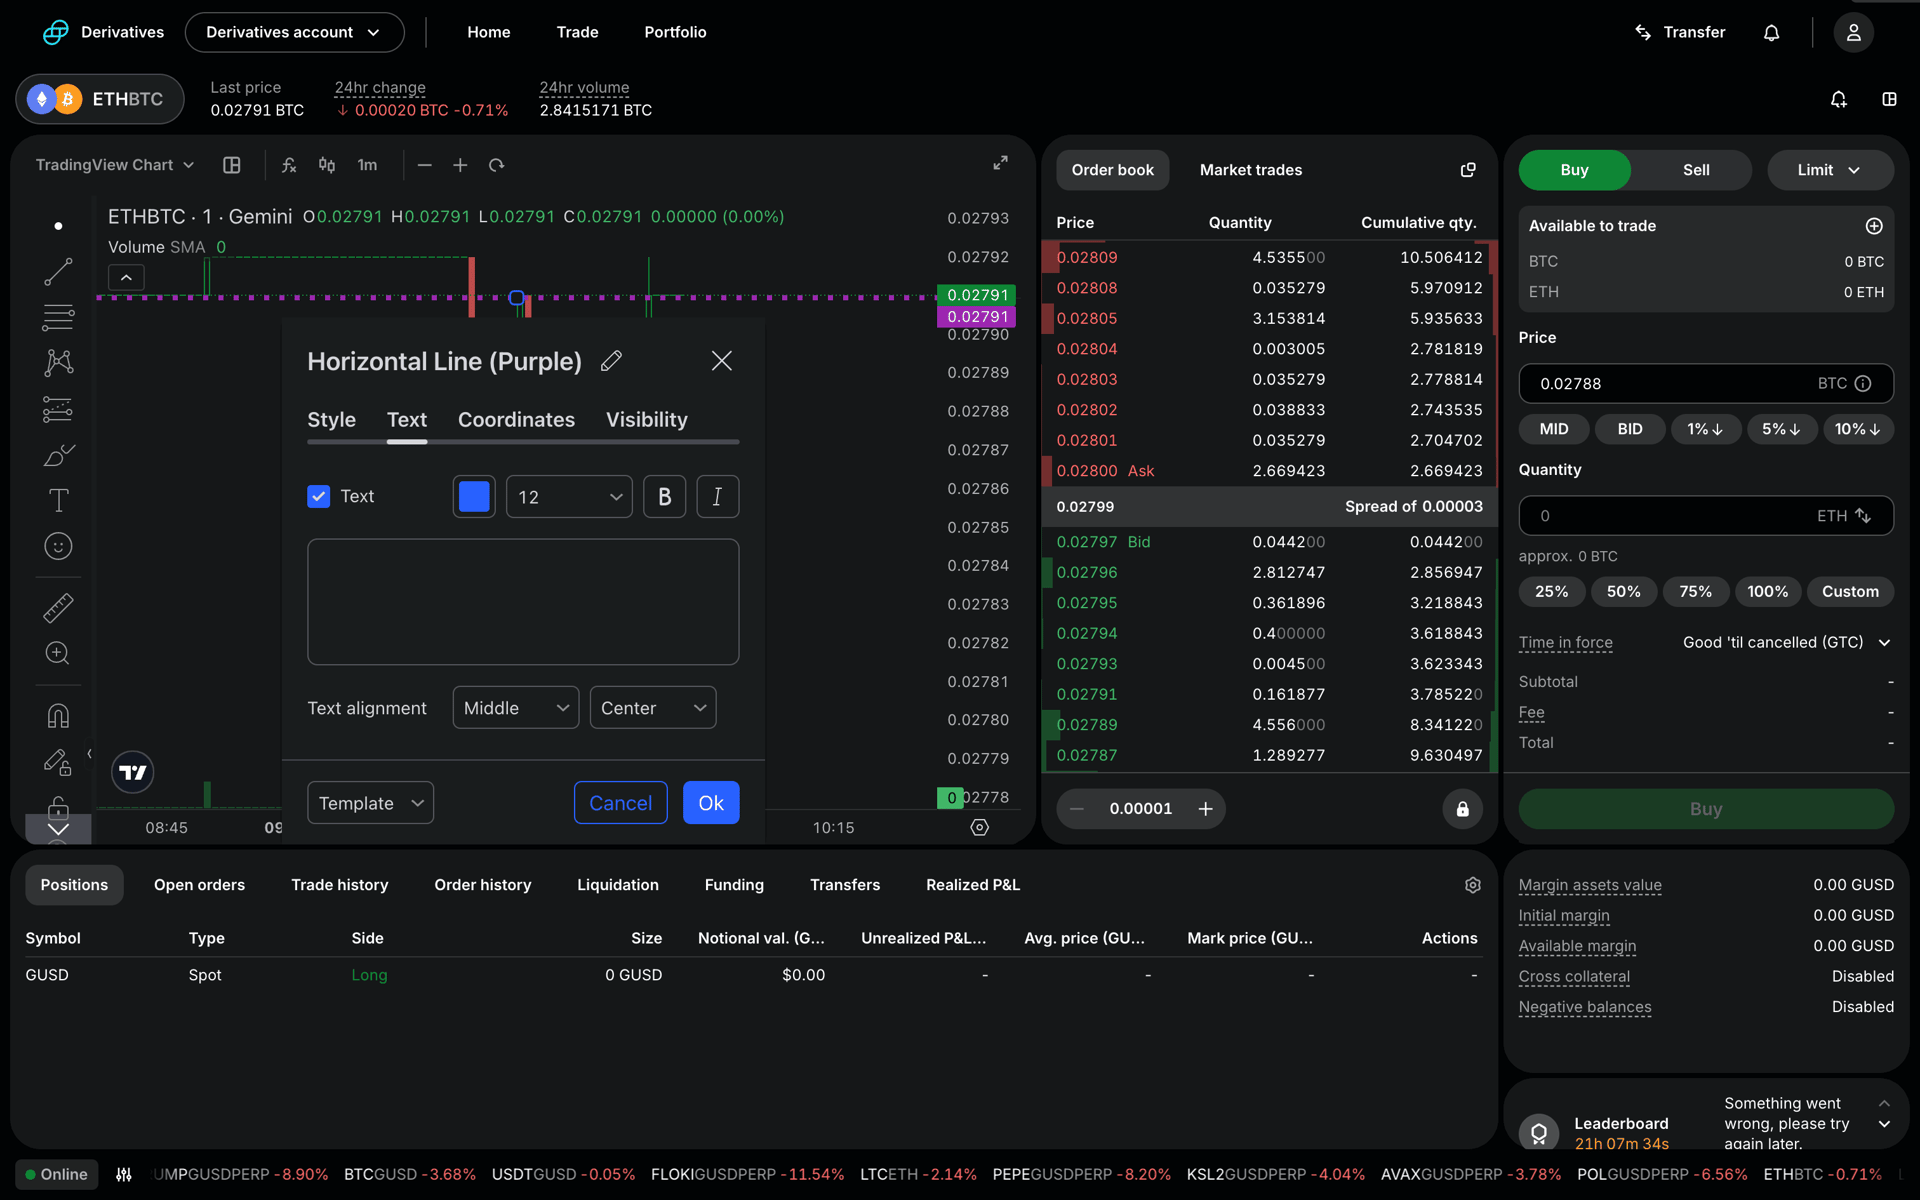Lock order book grouping

click(x=1462, y=809)
